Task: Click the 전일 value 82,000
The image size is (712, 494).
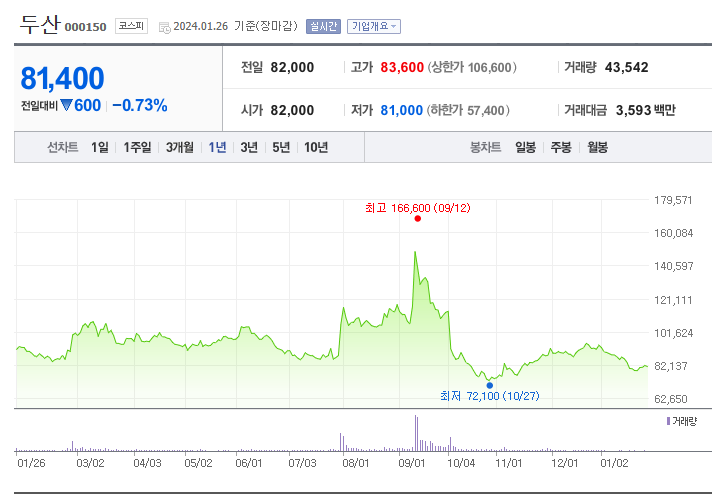Action: click(x=292, y=67)
